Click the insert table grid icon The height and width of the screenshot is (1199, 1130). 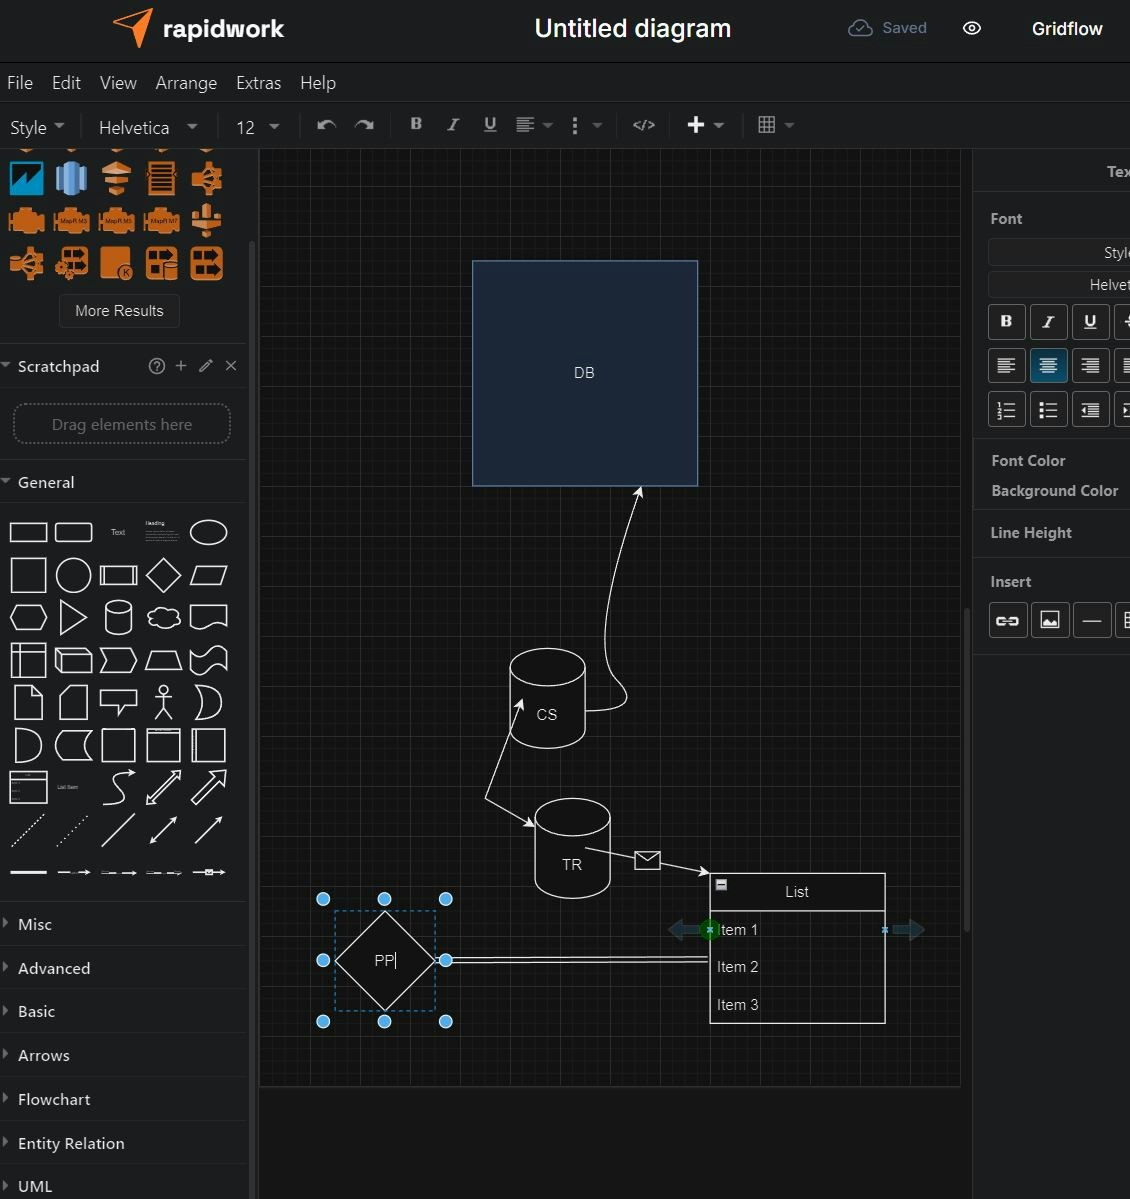(x=767, y=125)
